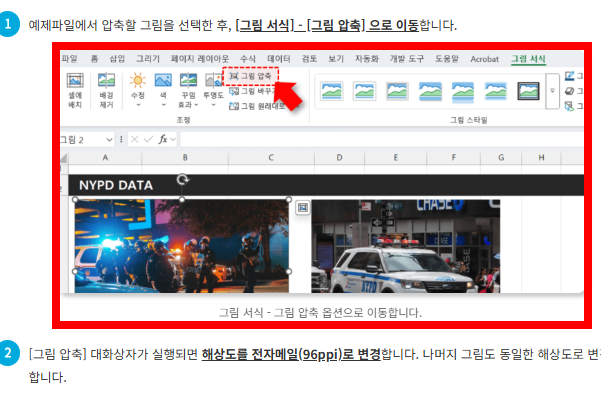
Task: Click the 셀에 배치 icon in the ribbon
Action: 75,81
